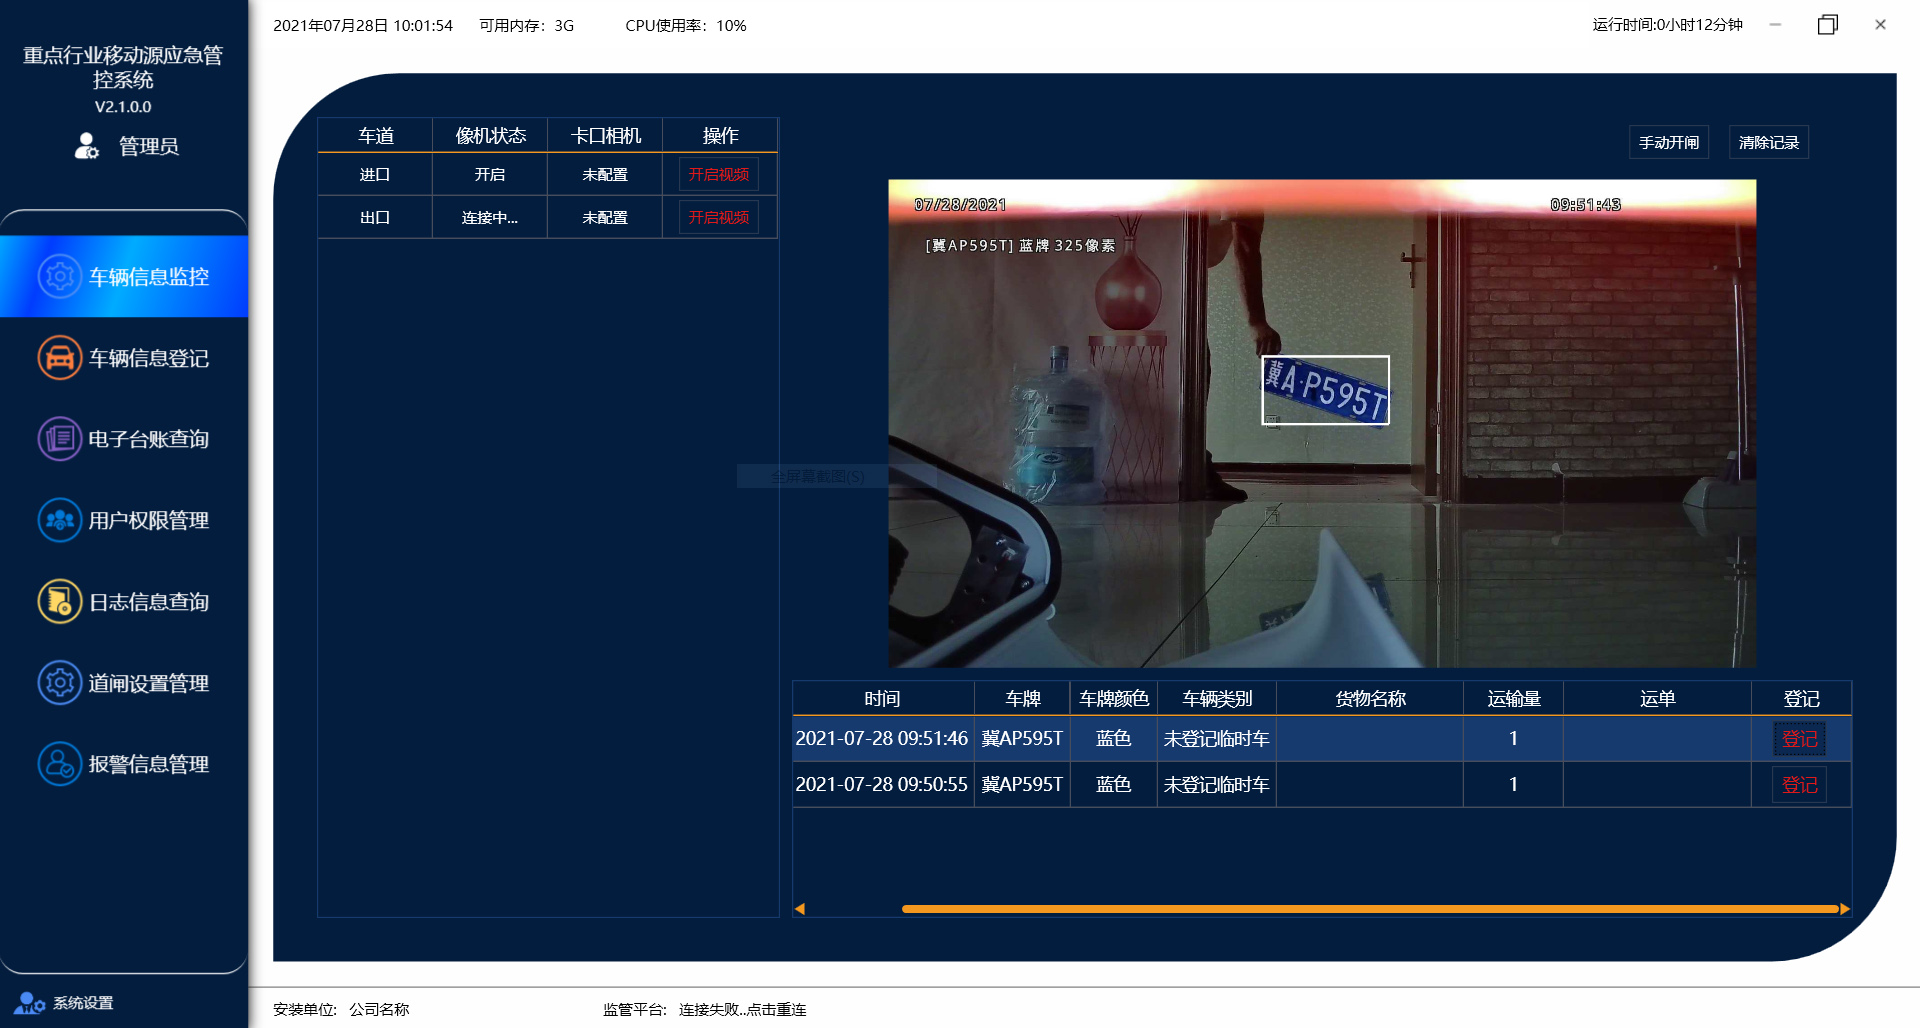Click the left scroll arrow of records table
Image resolution: width=1920 pixels, height=1028 pixels.
pos(800,909)
